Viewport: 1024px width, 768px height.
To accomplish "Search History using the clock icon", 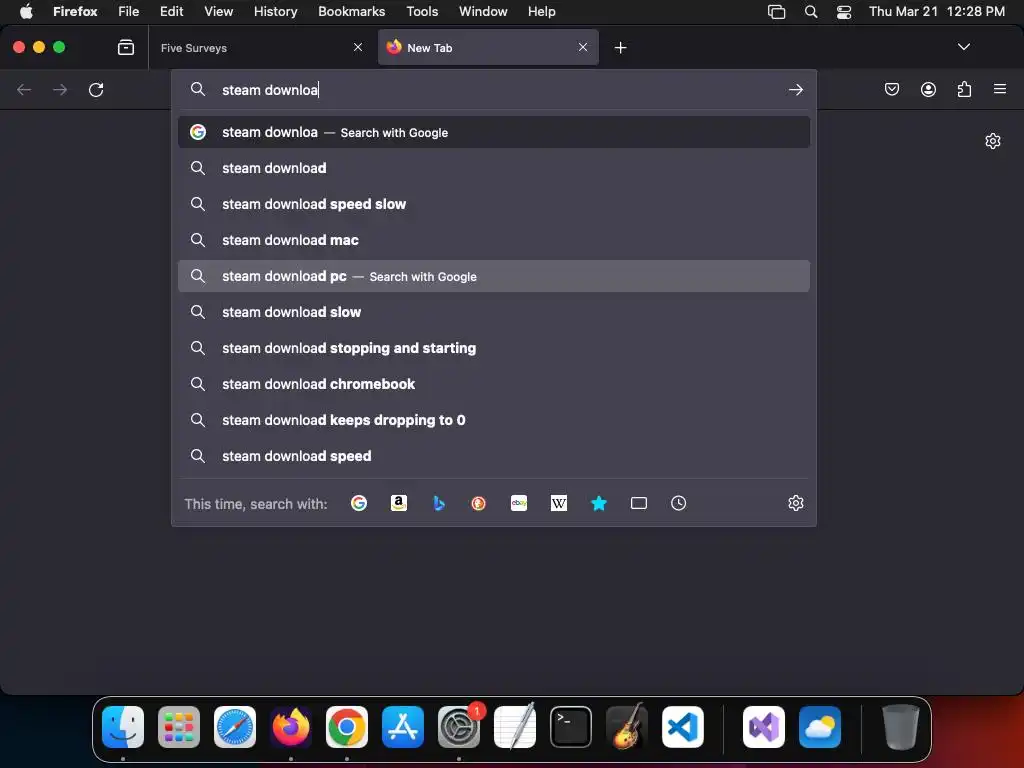I will point(679,503).
